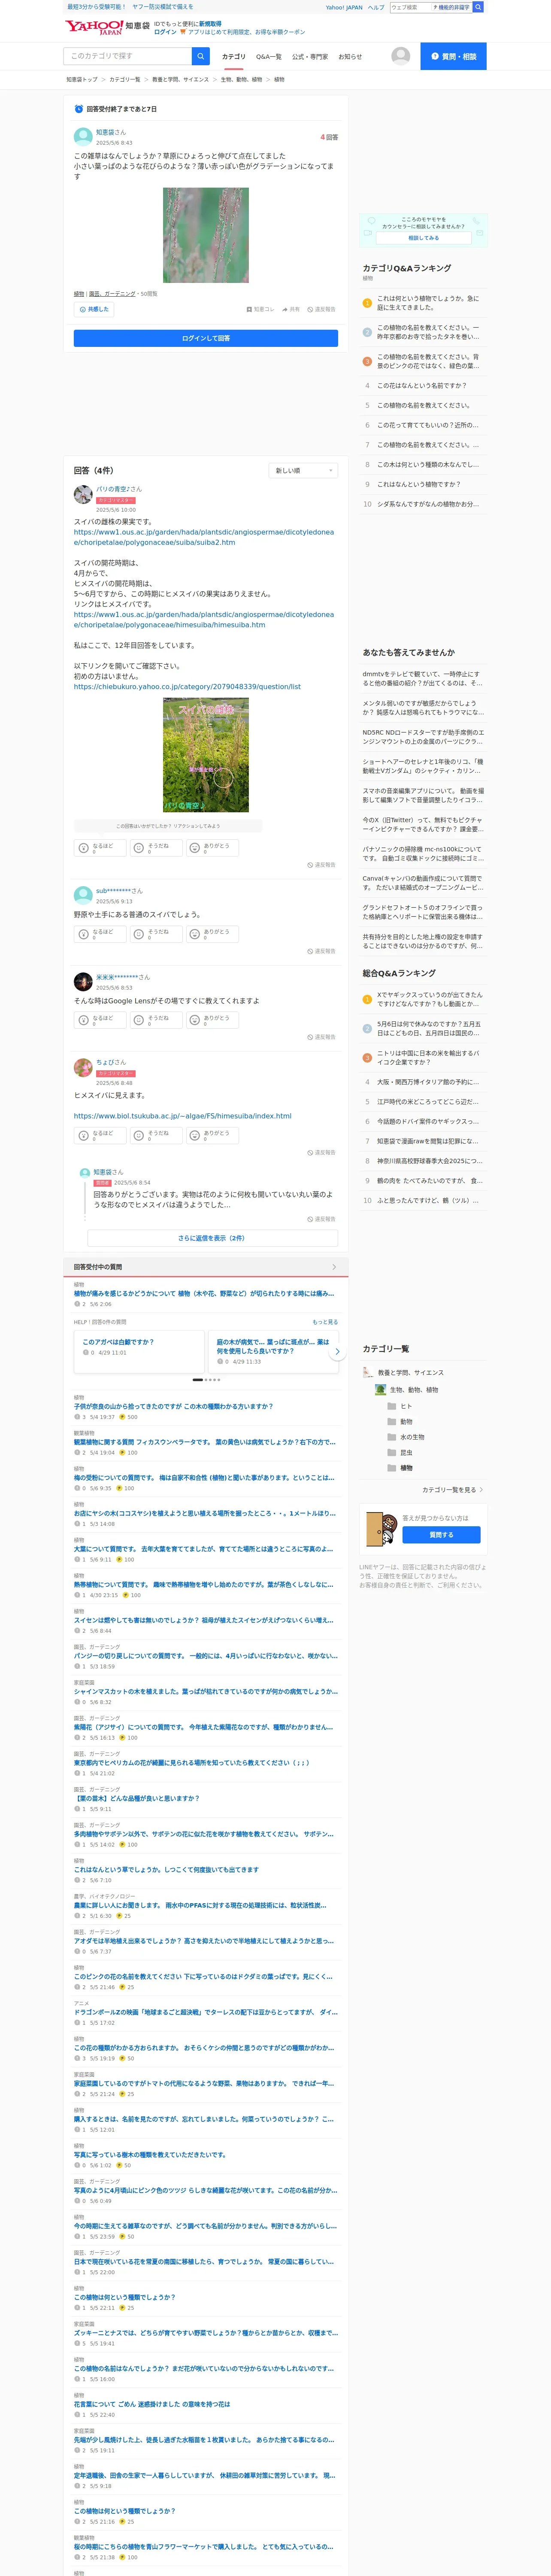This screenshot has width=551, height=2576.
Task: Open 昆虫 folder in category list
Action: (x=399, y=1452)
